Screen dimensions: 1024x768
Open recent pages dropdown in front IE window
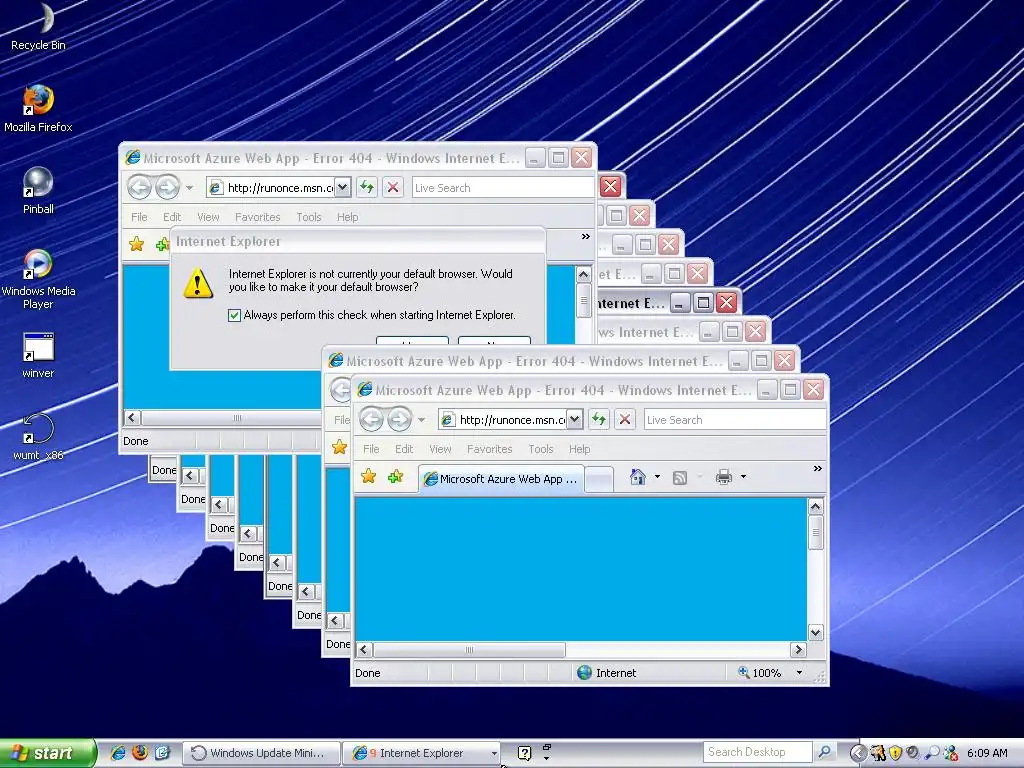(x=422, y=420)
